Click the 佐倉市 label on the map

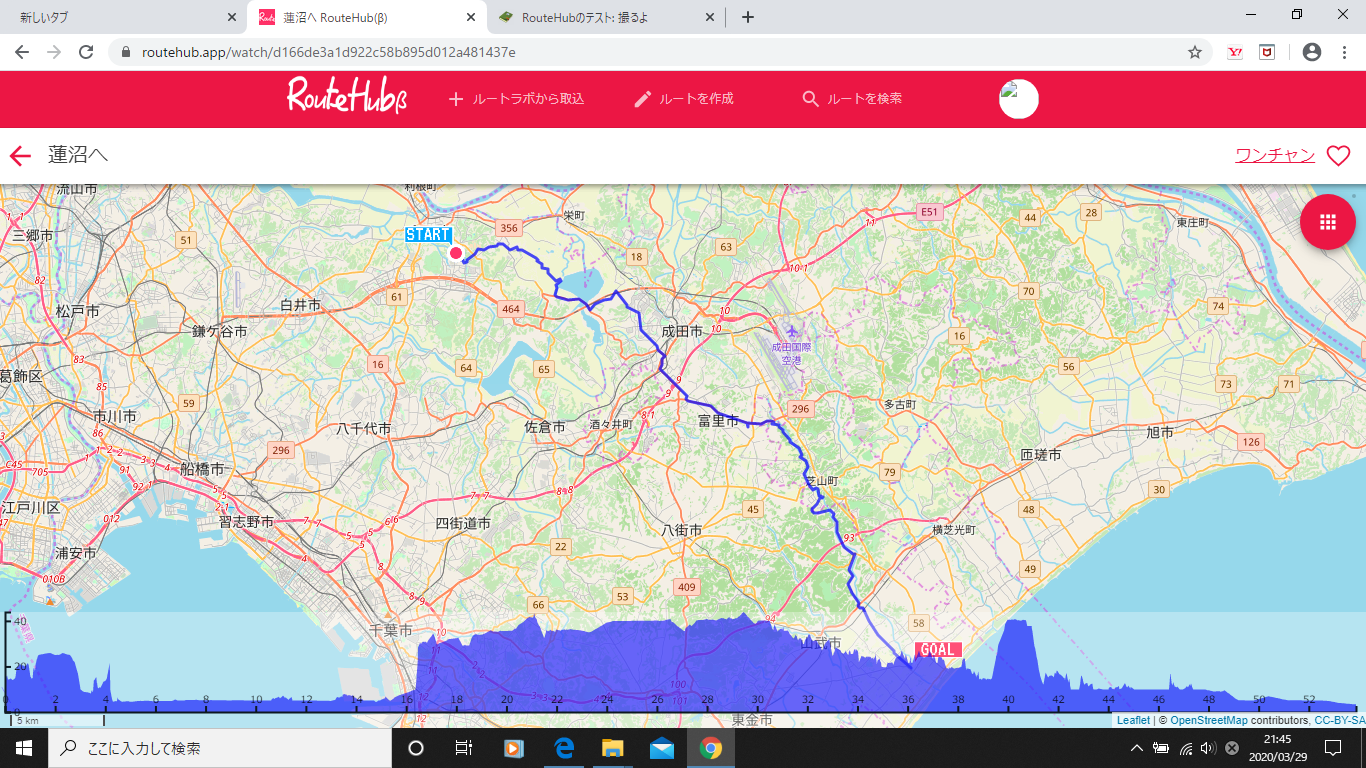pos(545,427)
